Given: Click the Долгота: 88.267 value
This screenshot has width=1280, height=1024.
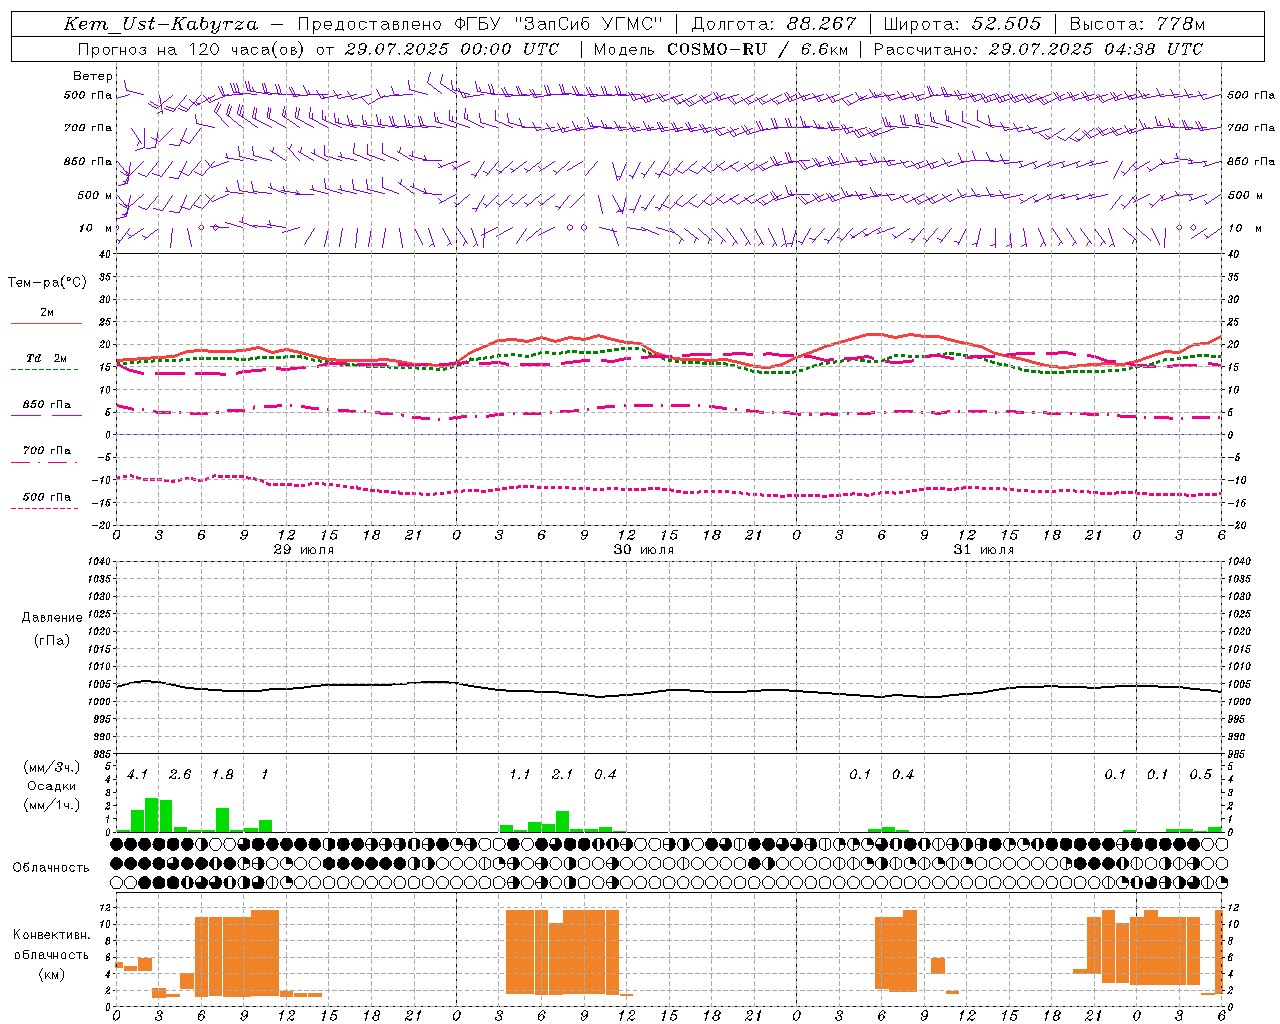Looking at the screenshot, I should [x=774, y=24].
